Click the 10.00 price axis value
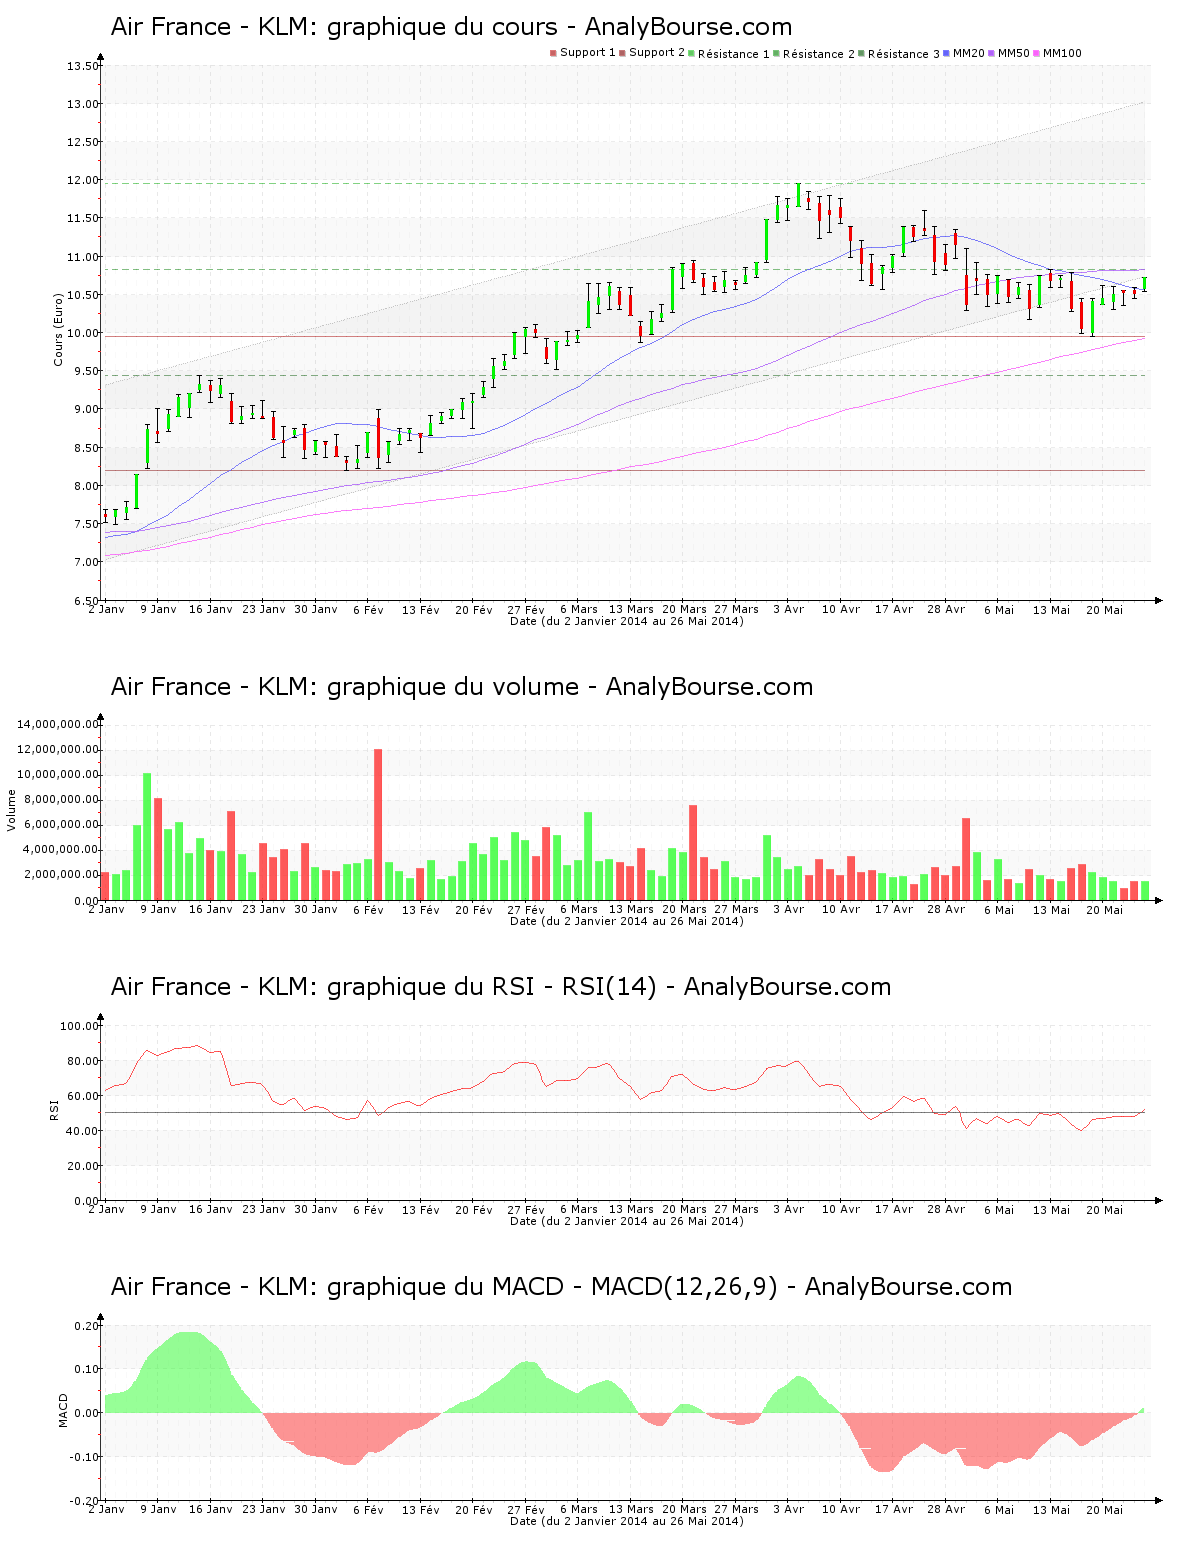This screenshot has height=1550, width=1200. 83,333
